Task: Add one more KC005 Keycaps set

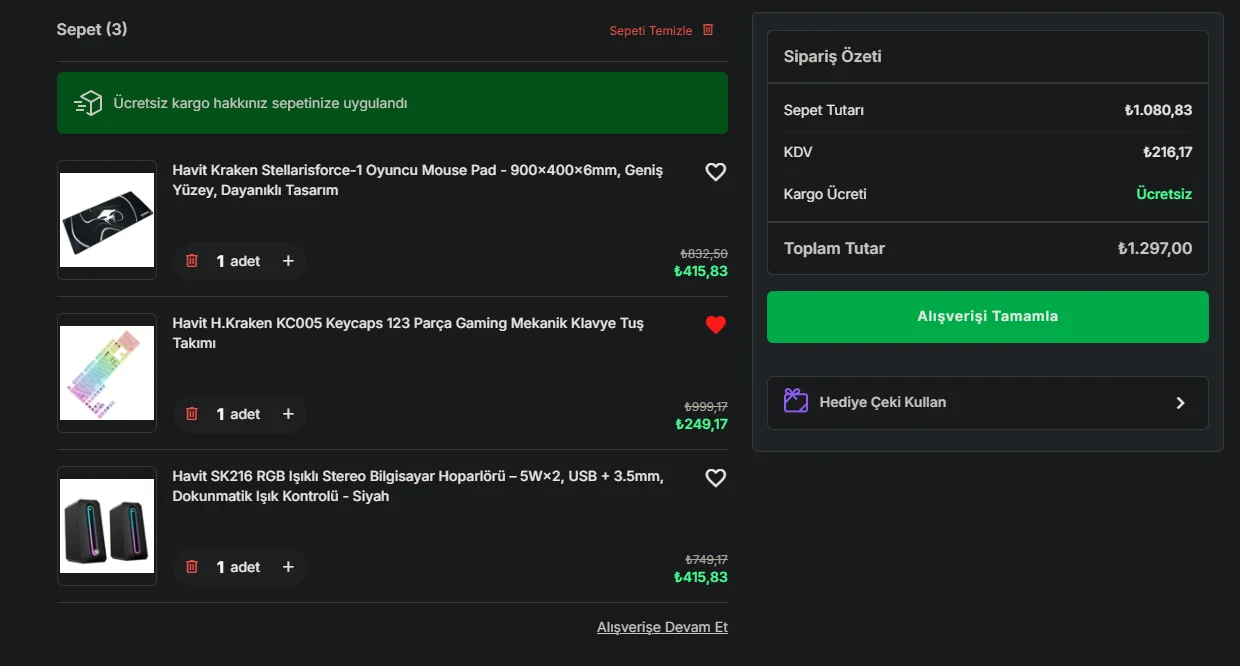Action: tap(288, 414)
